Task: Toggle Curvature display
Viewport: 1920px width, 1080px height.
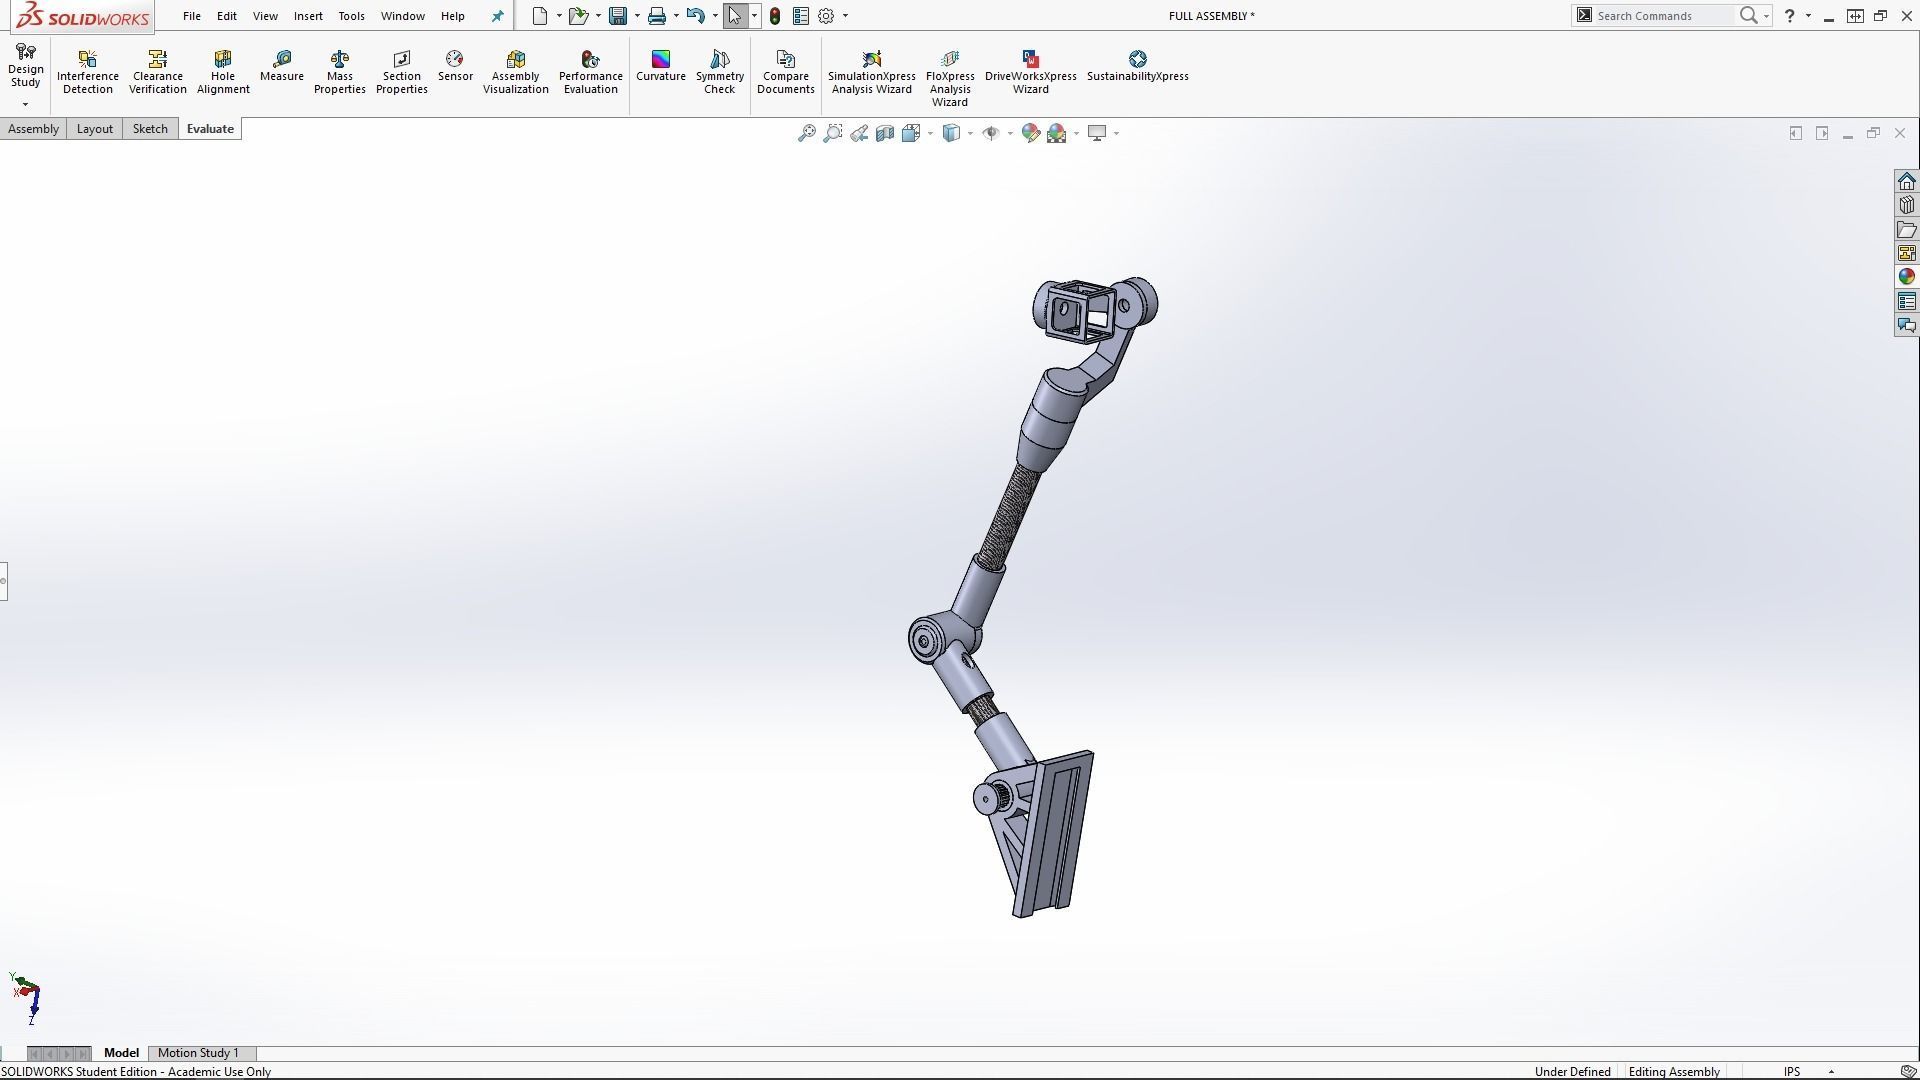Action: [661, 66]
